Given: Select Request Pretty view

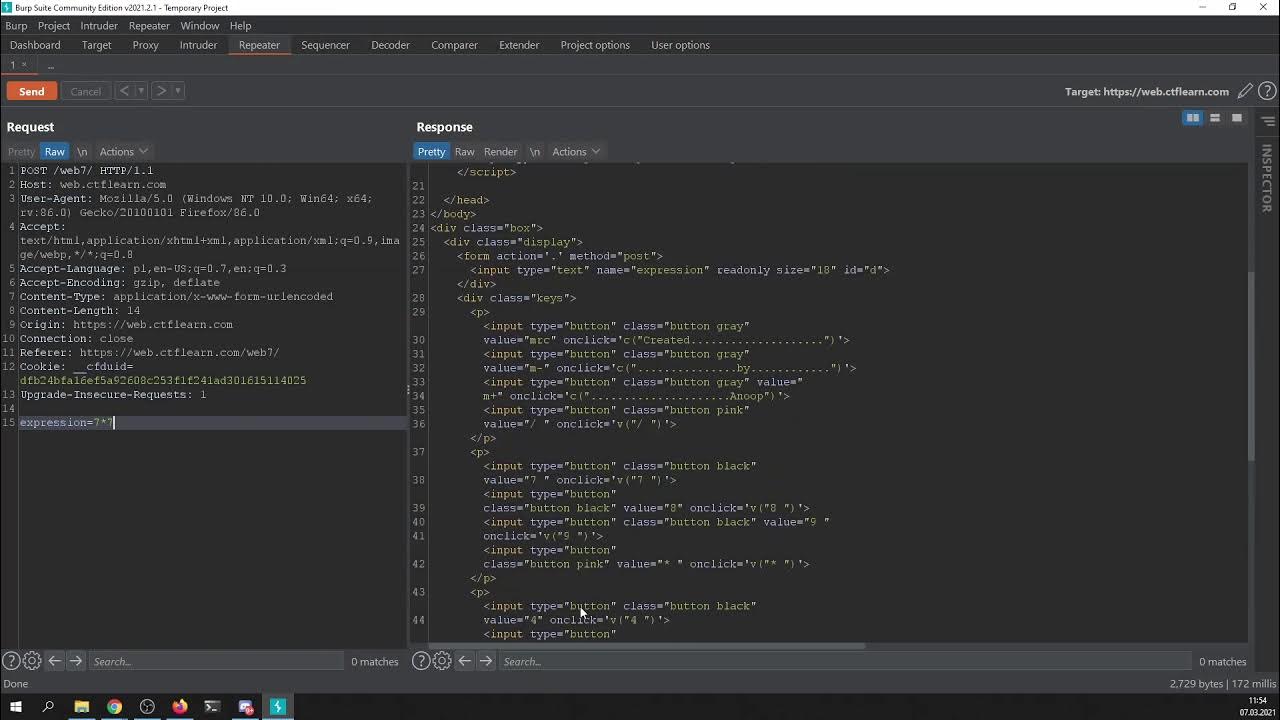Looking at the screenshot, I should tap(21, 152).
